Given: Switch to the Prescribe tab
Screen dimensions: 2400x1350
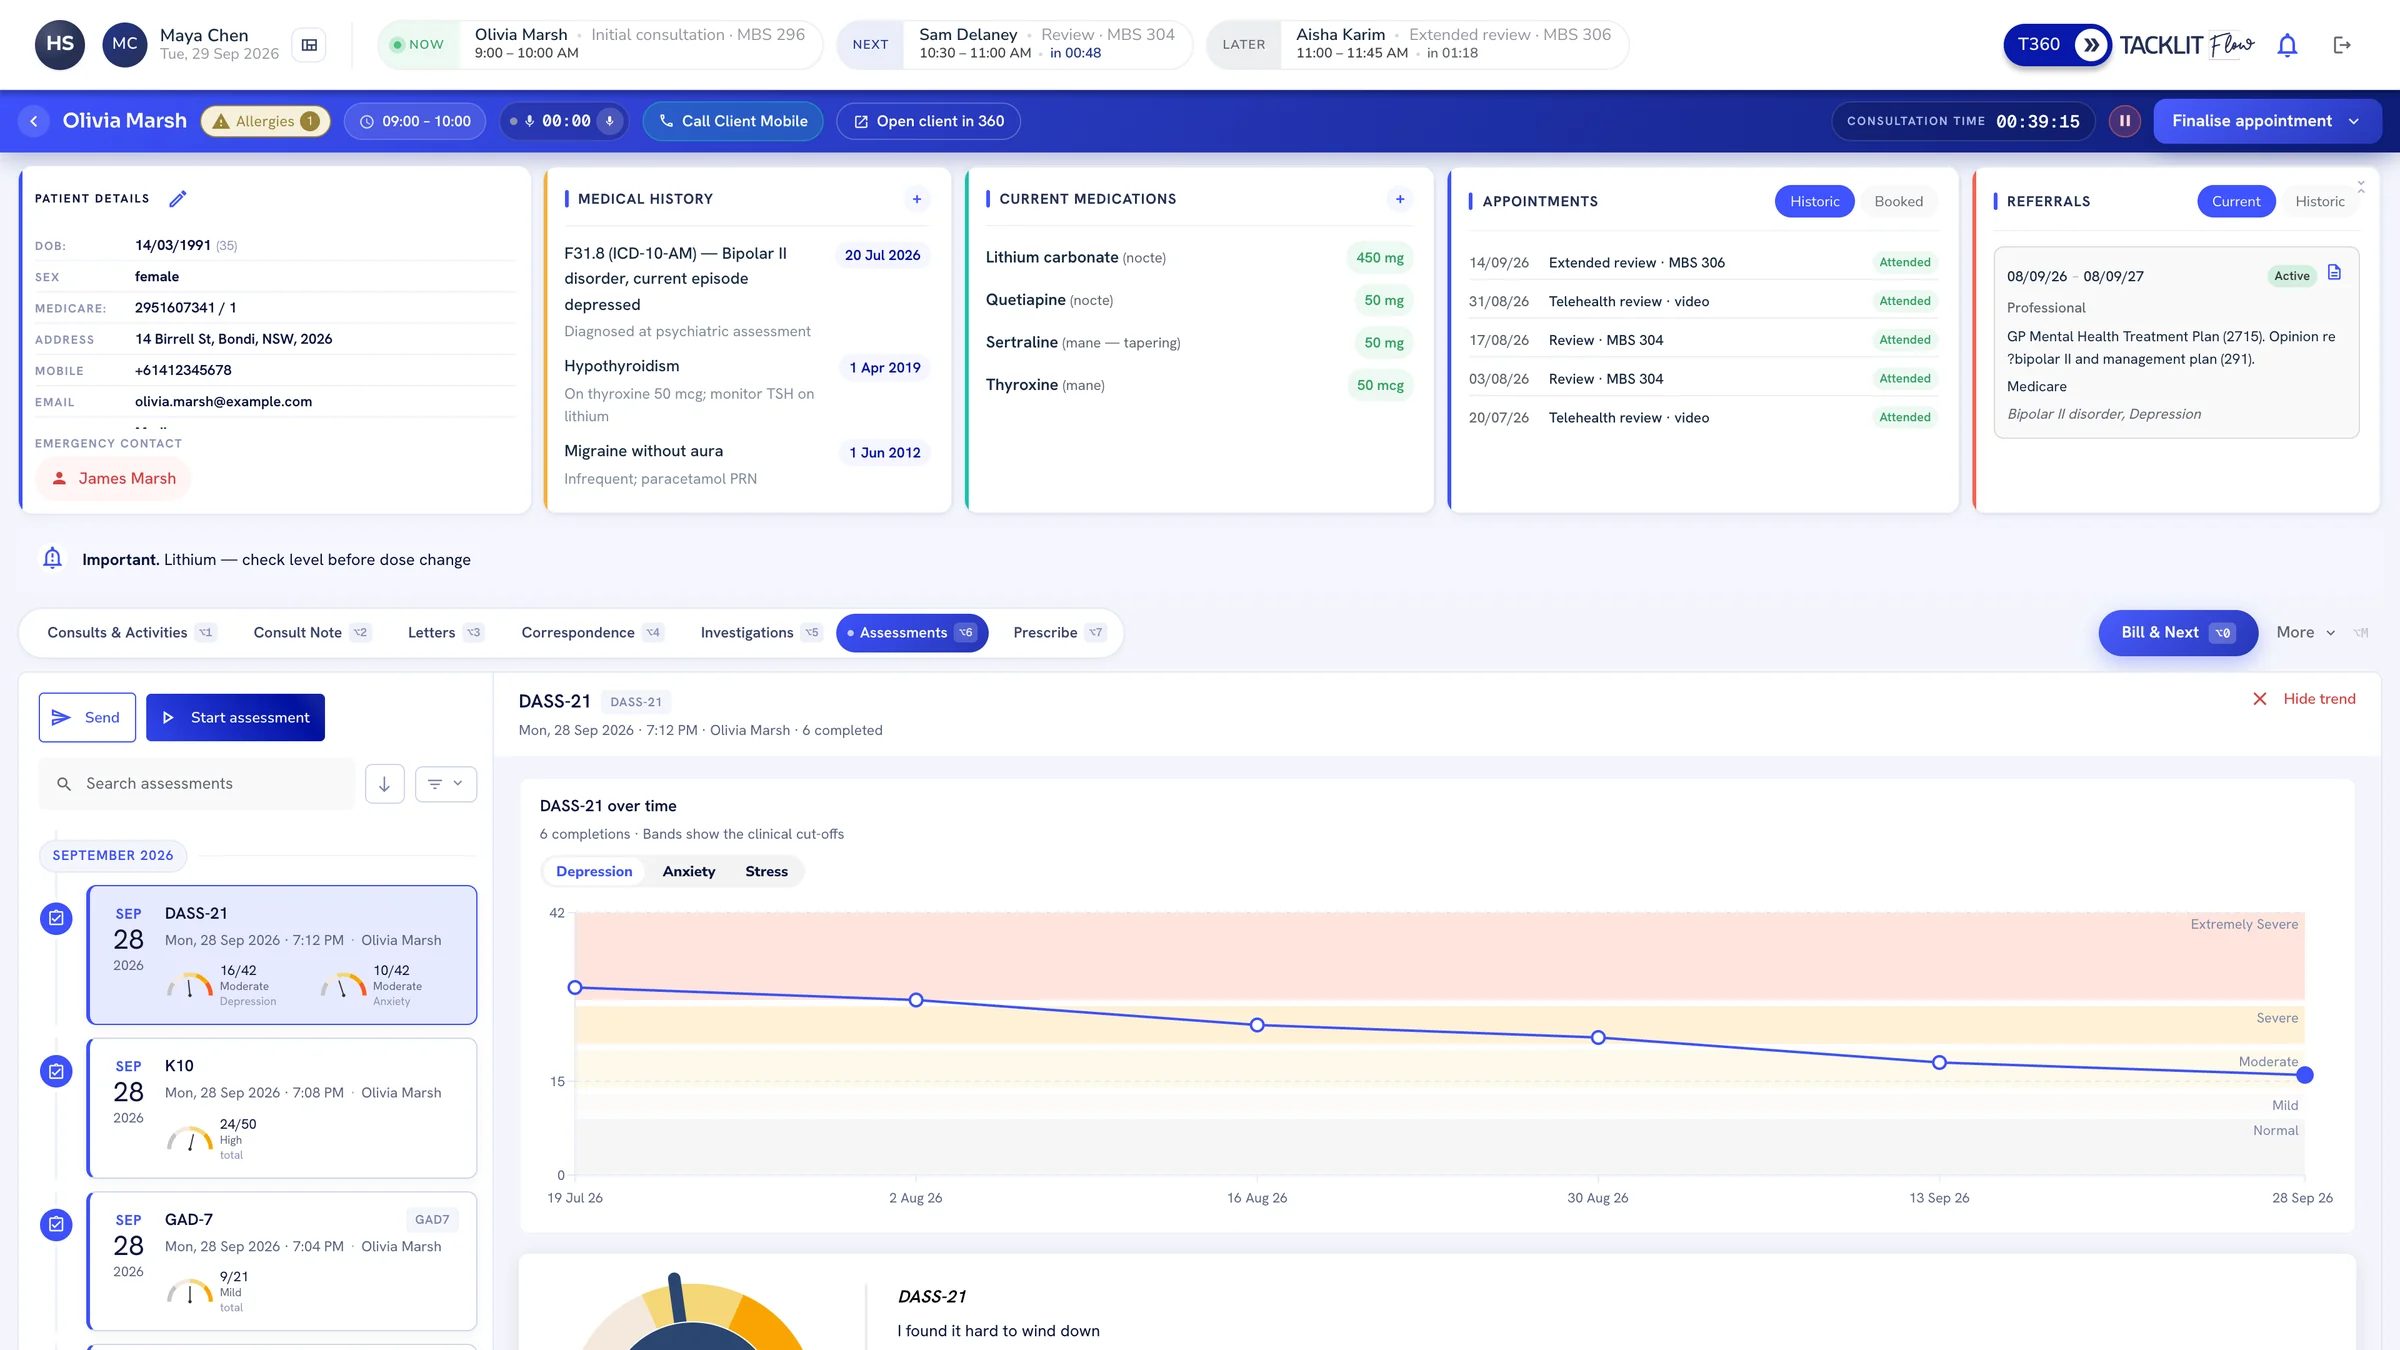Looking at the screenshot, I should click(x=1058, y=633).
